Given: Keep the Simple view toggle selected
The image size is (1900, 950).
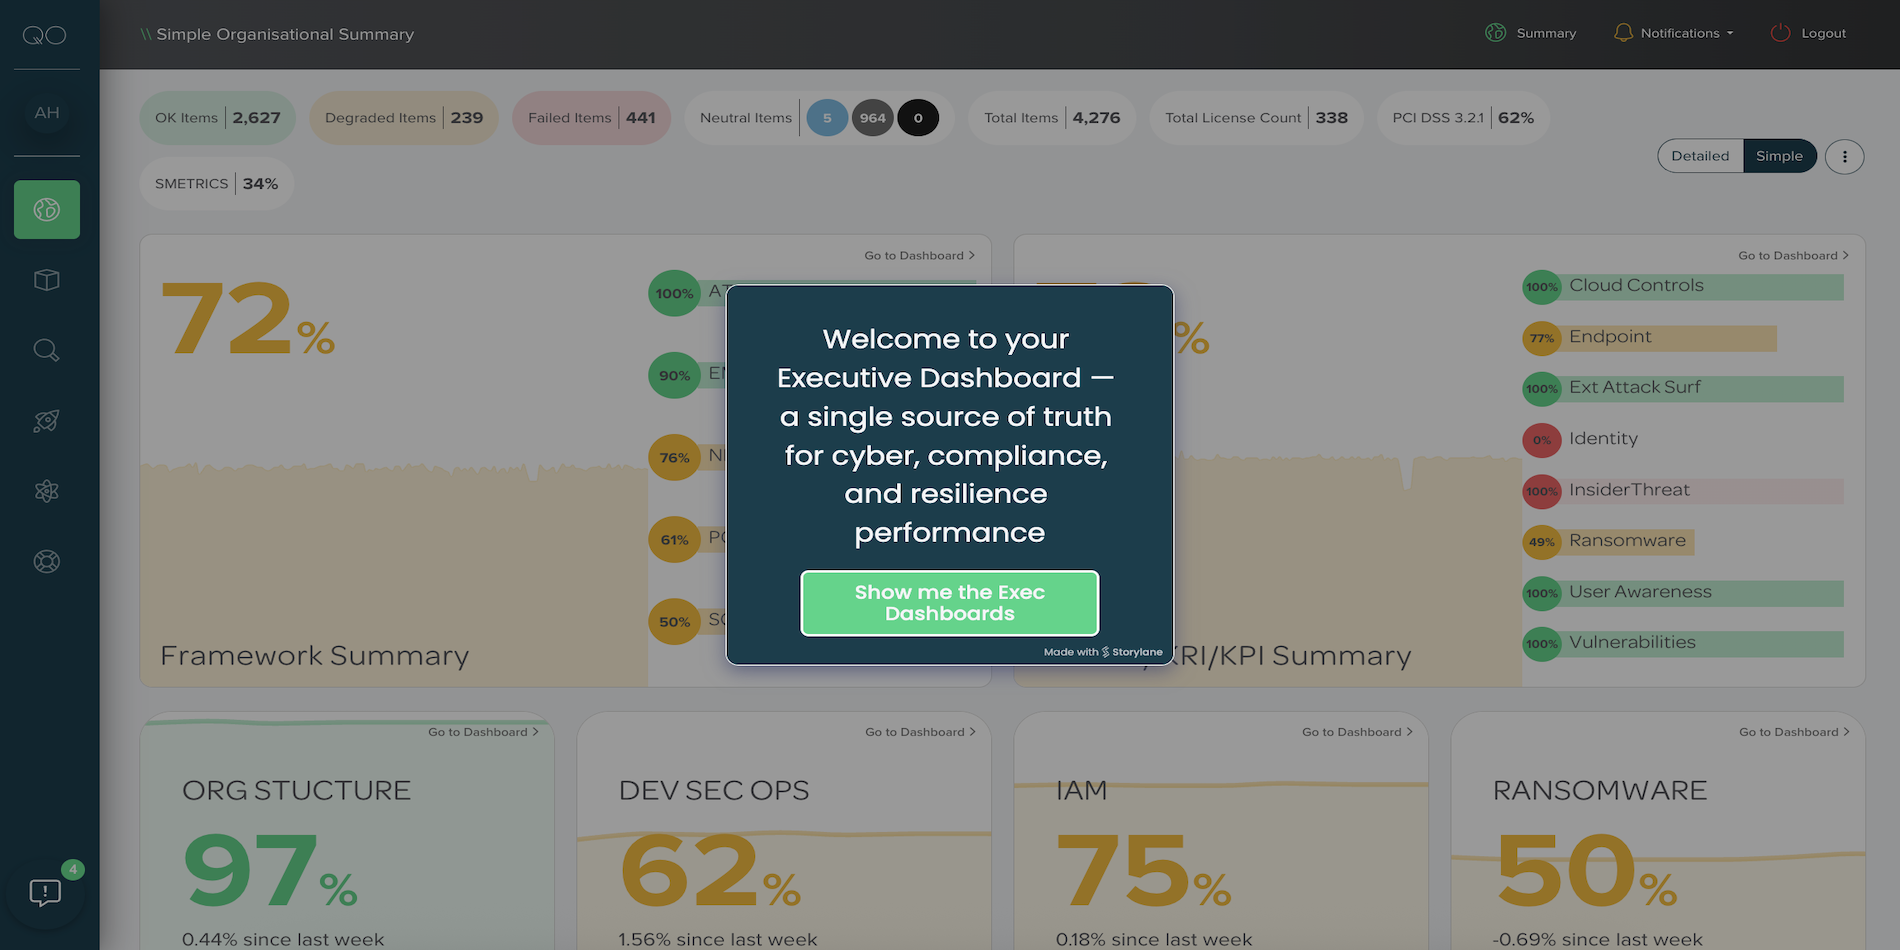Looking at the screenshot, I should tap(1780, 156).
